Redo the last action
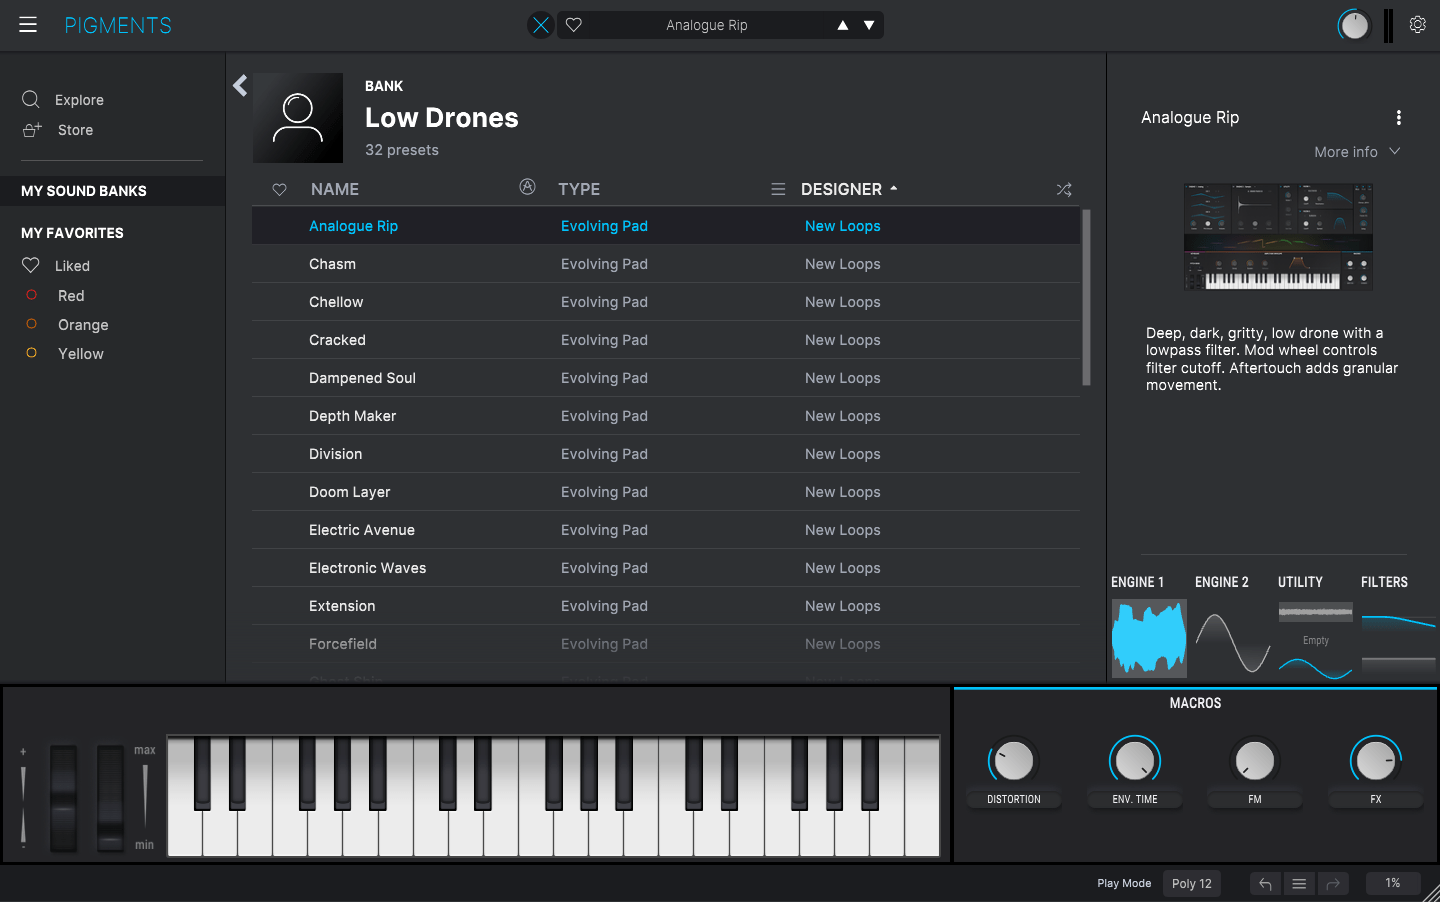 tap(1333, 883)
